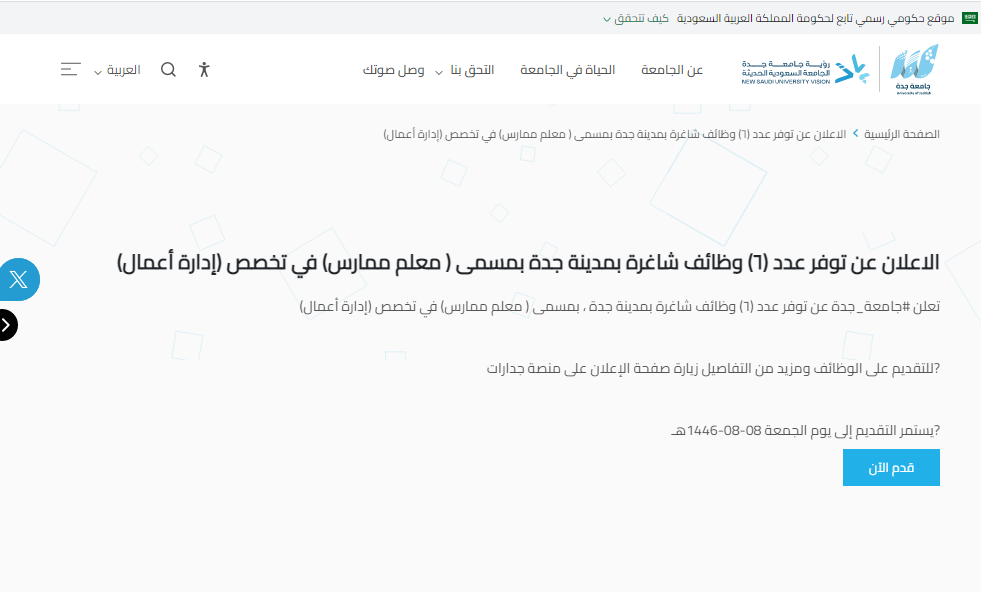Open the site search magnifier icon

click(168, 70)
